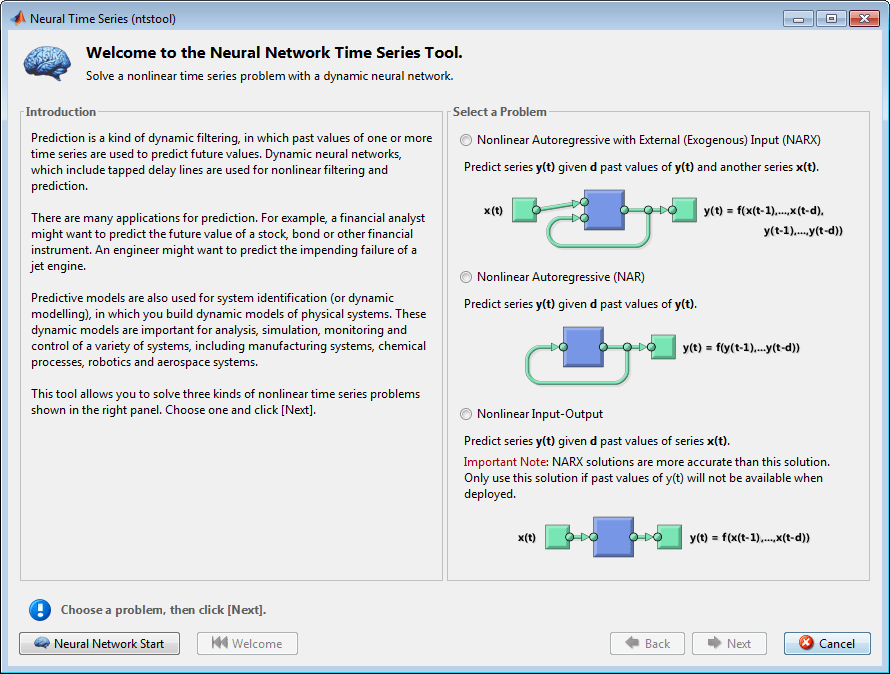Click the Input-Output diagram green output box
Screen dimensions: 890x674
[x=669, y=537]
